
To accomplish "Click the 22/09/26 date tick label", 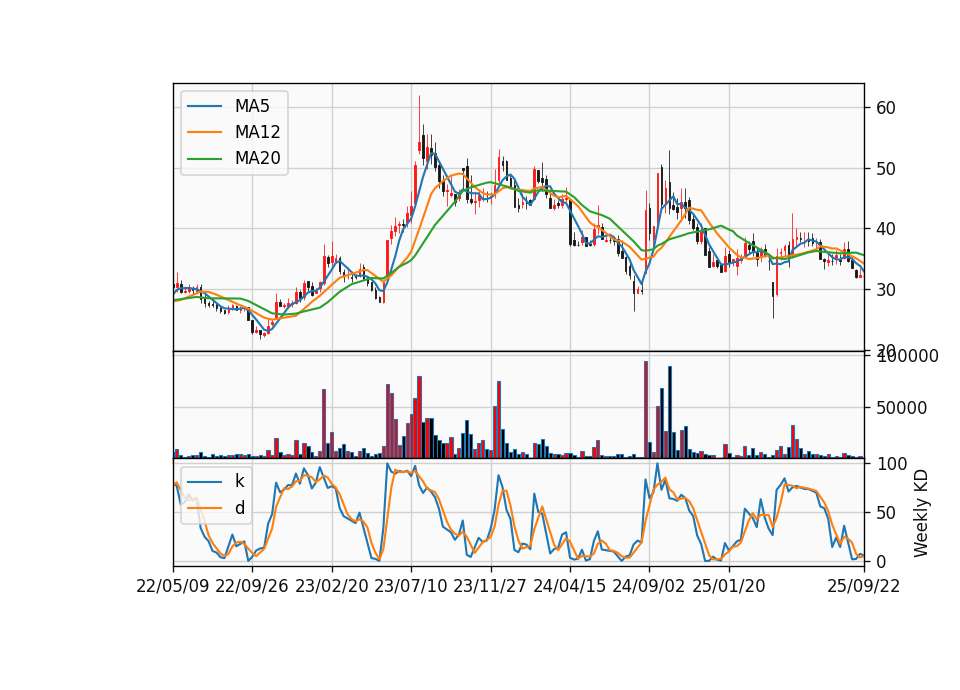I will pos(252,586).
